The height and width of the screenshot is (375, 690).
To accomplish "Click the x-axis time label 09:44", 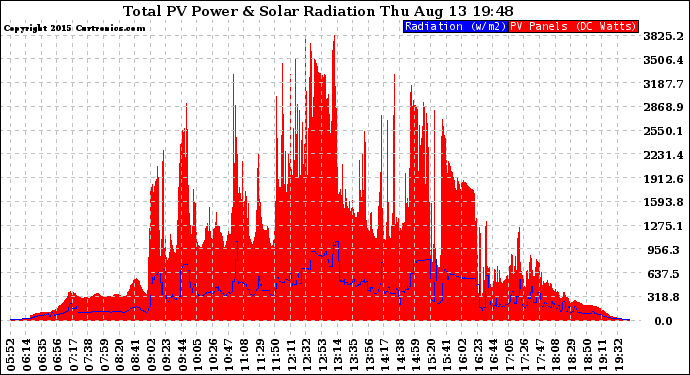I will pyautogui.click(x=182, y=355).
